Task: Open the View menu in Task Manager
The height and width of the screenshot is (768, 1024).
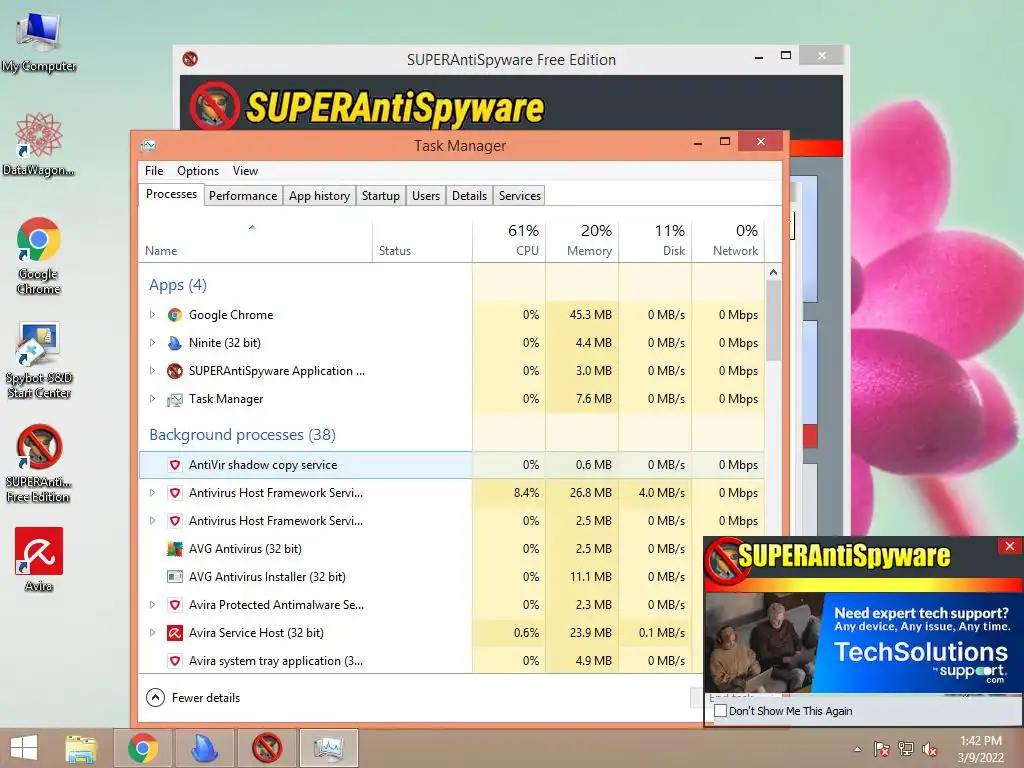Action: click(x=245, y=170)
